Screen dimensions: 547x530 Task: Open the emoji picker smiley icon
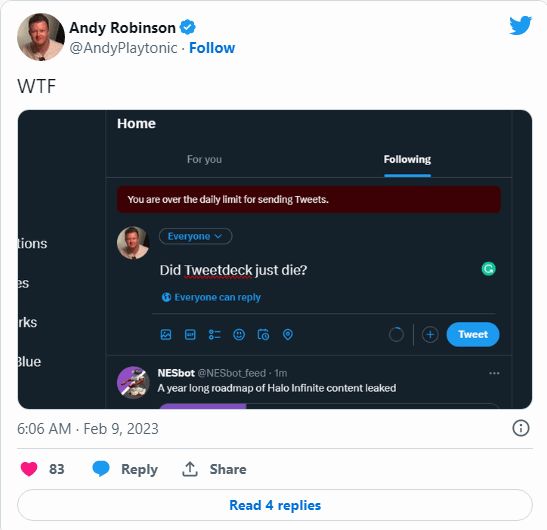coord(239,335)
